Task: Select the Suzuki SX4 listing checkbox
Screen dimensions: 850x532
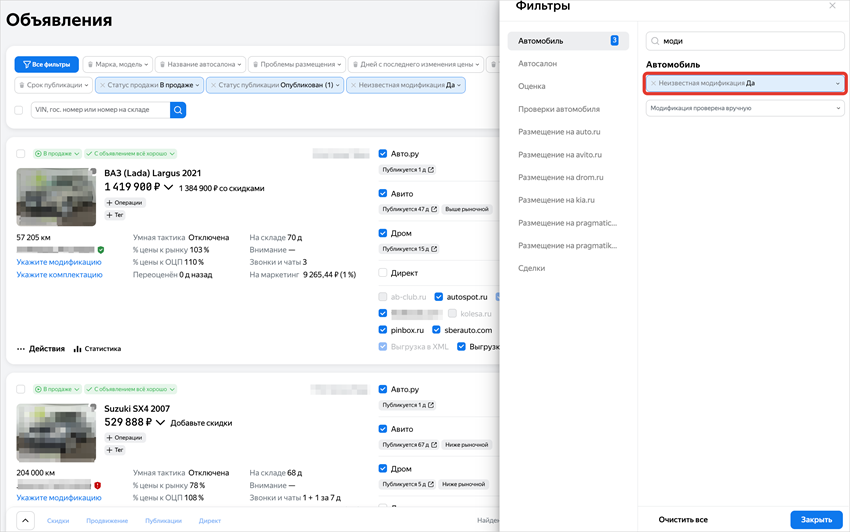Action: (x=21, y=388)
